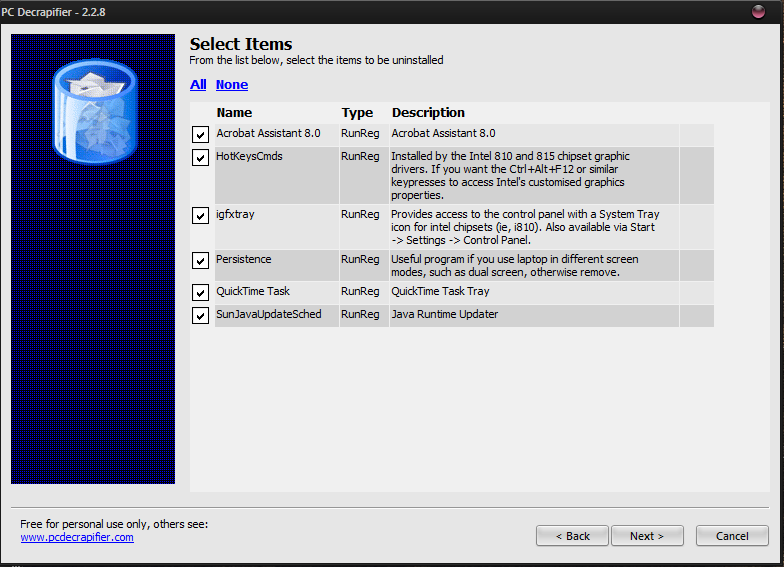
Task: Toggle the HotKeysCmds checkbox
Action: (x=200, y=158)
